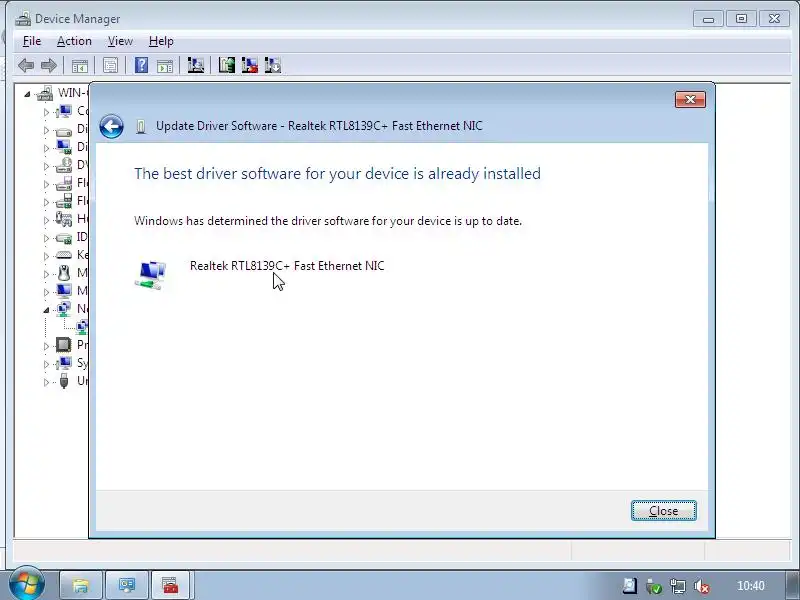
Task: Click the network adapter icon beside Realtek RTL8139C+ in the dialog
Action: tap(151, 274)
